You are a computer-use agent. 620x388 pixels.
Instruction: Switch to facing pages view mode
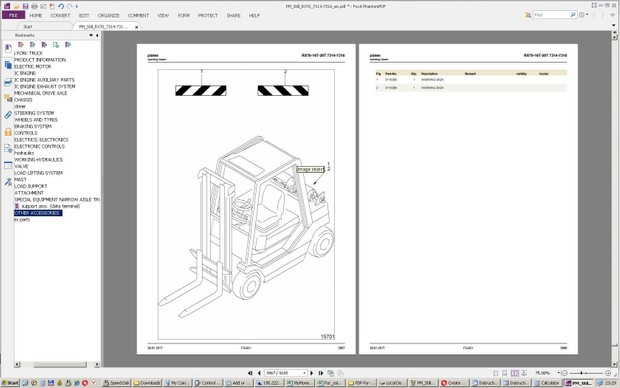point(514,373)
